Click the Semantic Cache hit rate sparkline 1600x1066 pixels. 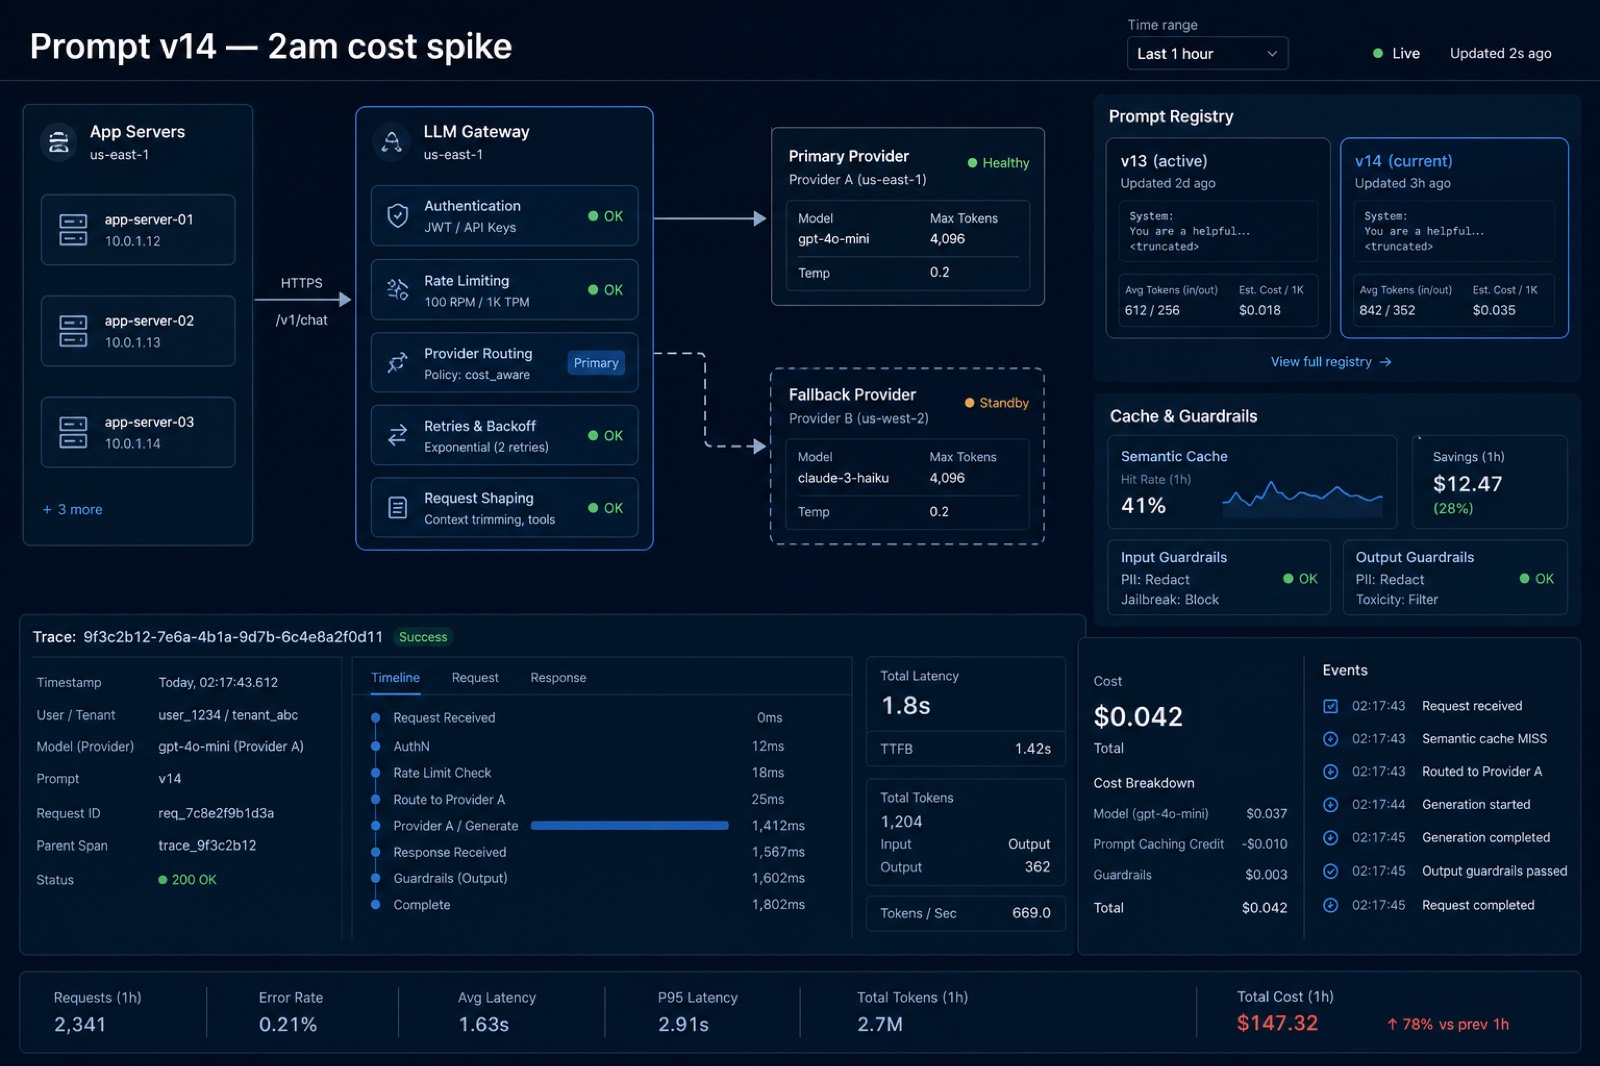pos(1302,496)
